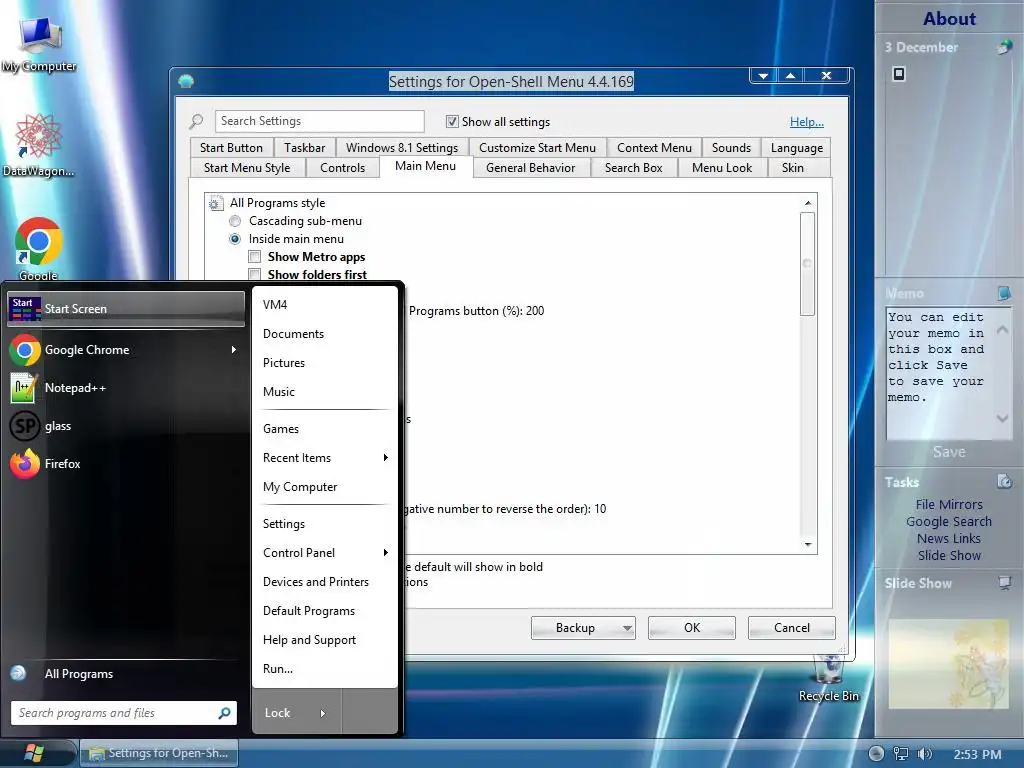Open Google Search link in Tasks
Image resolution: width=1024 pixels, height=768 pixels.
point(949,521)
